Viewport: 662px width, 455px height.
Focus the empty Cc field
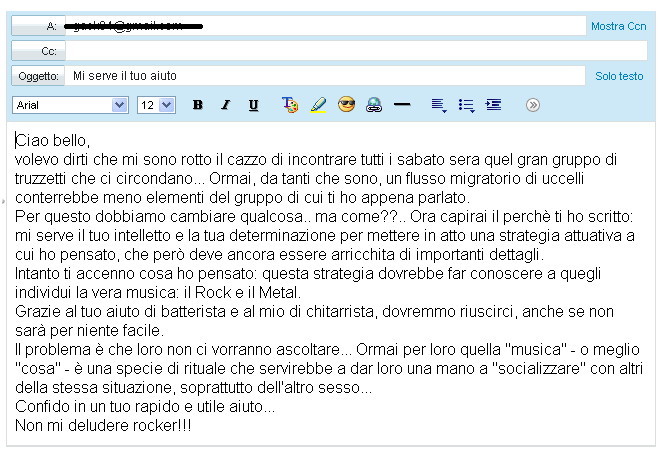[356, 51]
